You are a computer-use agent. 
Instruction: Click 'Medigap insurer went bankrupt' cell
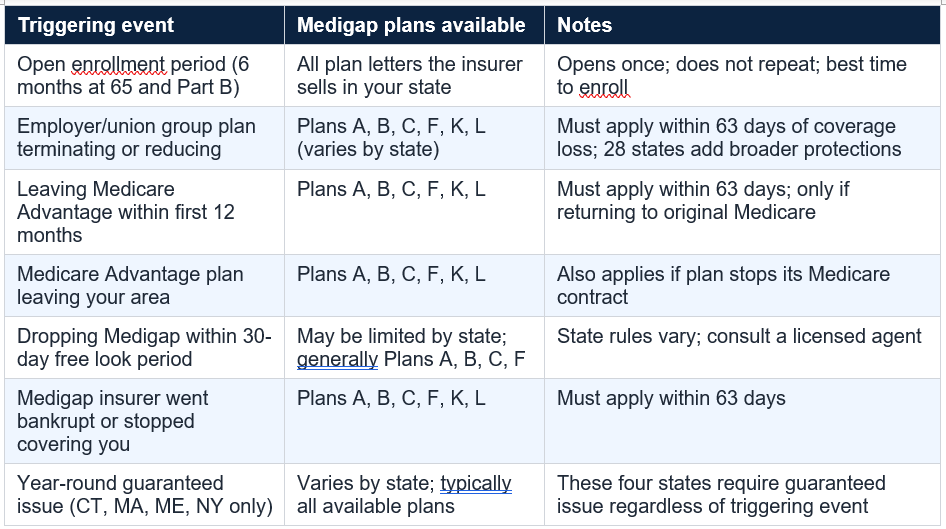pyautogui.click(x=144, y=422)
